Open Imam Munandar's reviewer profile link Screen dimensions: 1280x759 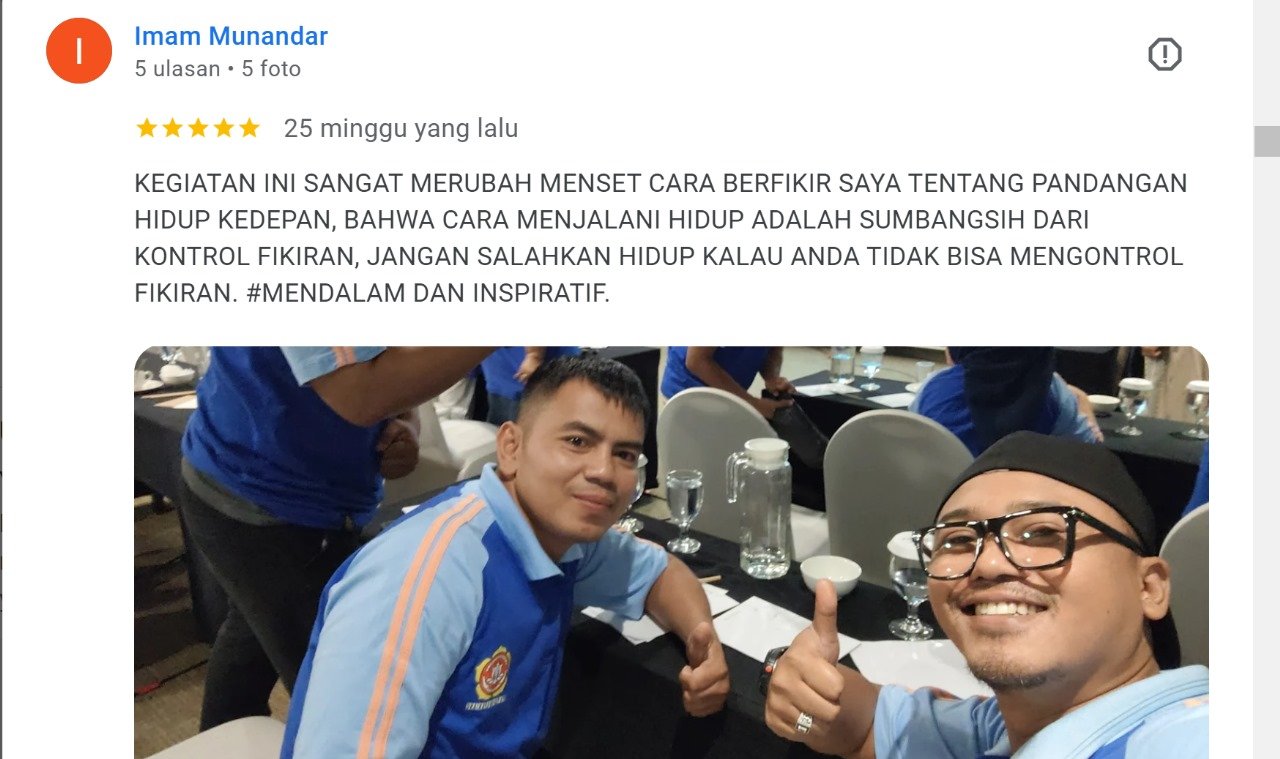[x=231, y=37]
